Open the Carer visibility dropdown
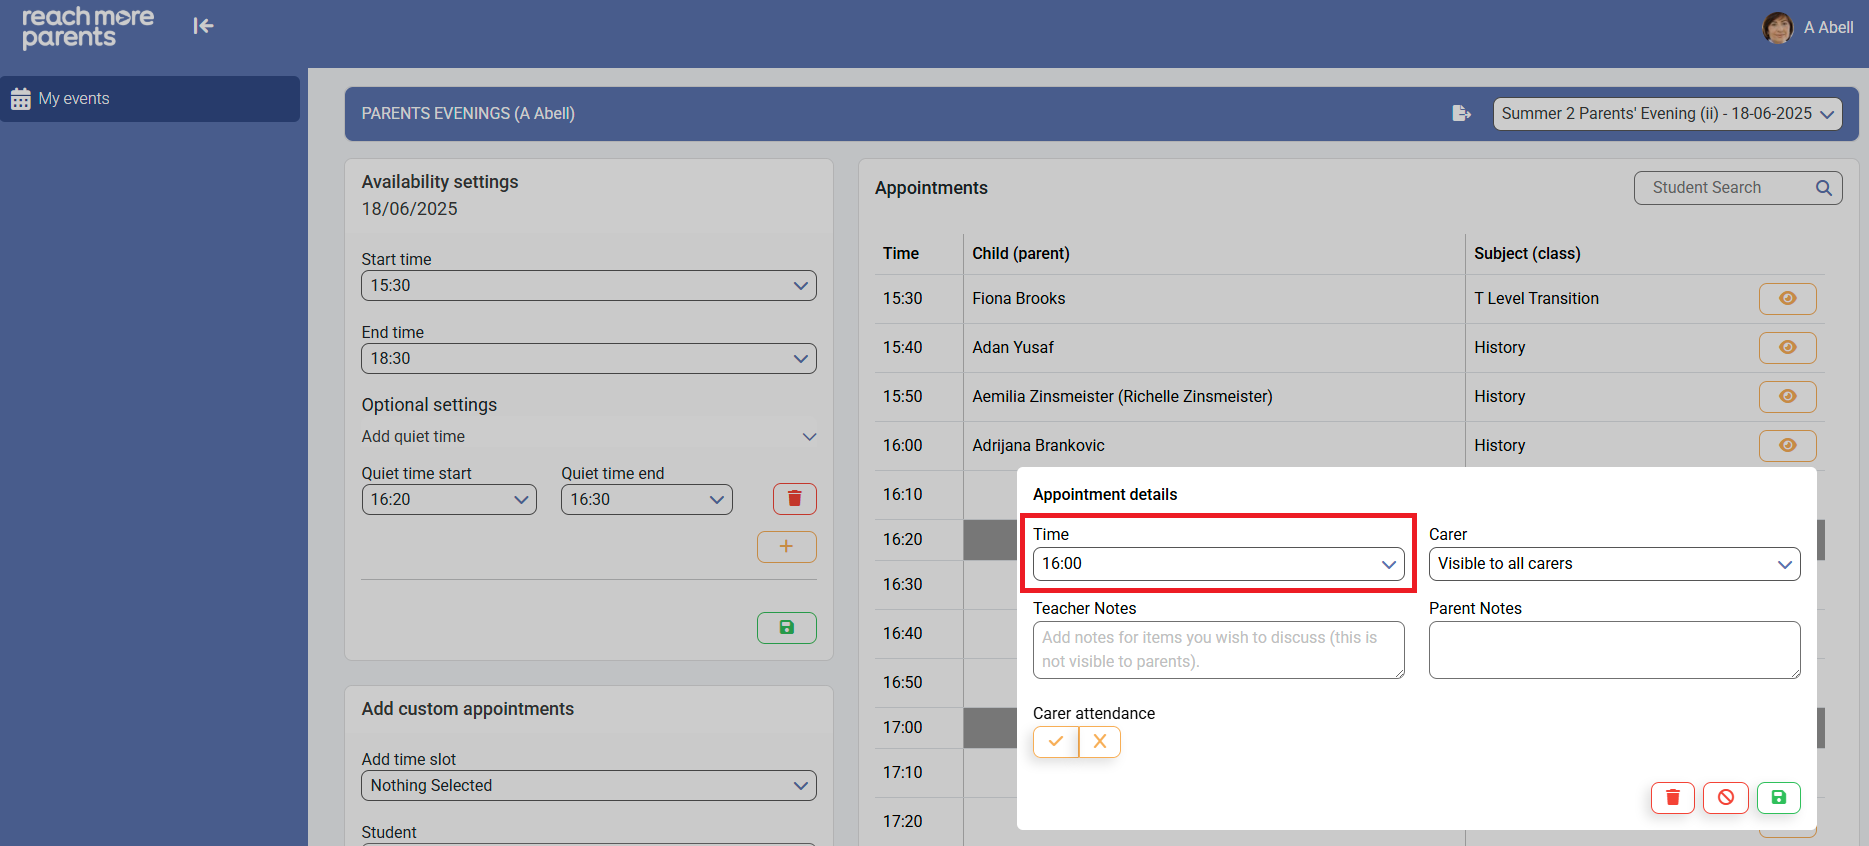 click(1613, 564)
